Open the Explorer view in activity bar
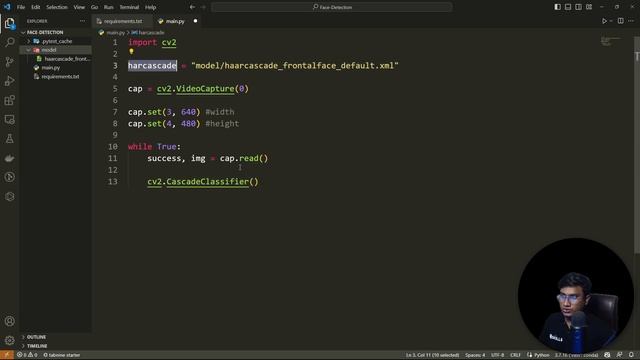 pyautogui.click(x=9, y=23)
